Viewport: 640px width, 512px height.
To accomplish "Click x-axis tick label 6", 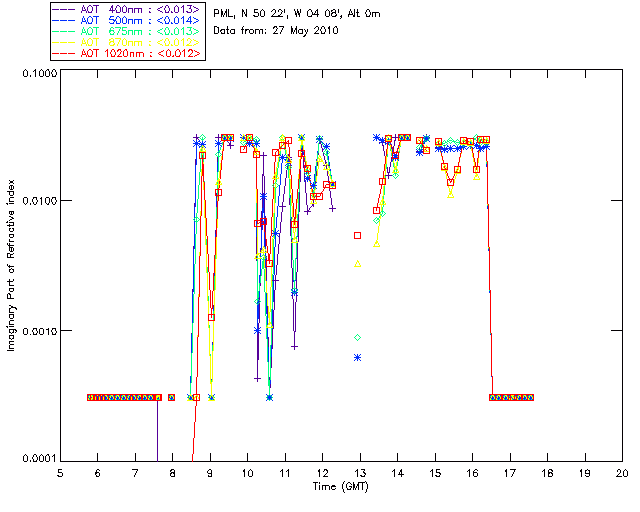I will pos(98,473).
